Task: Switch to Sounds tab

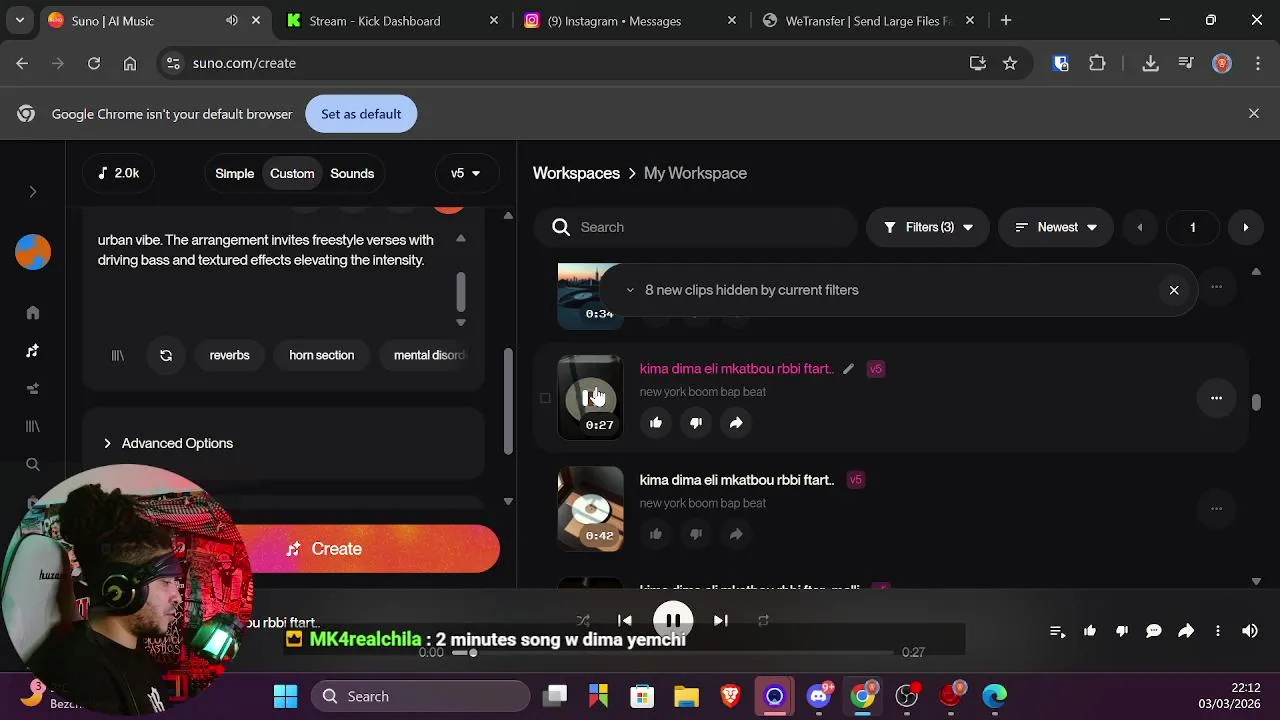Action: click(x=352, y=173)
